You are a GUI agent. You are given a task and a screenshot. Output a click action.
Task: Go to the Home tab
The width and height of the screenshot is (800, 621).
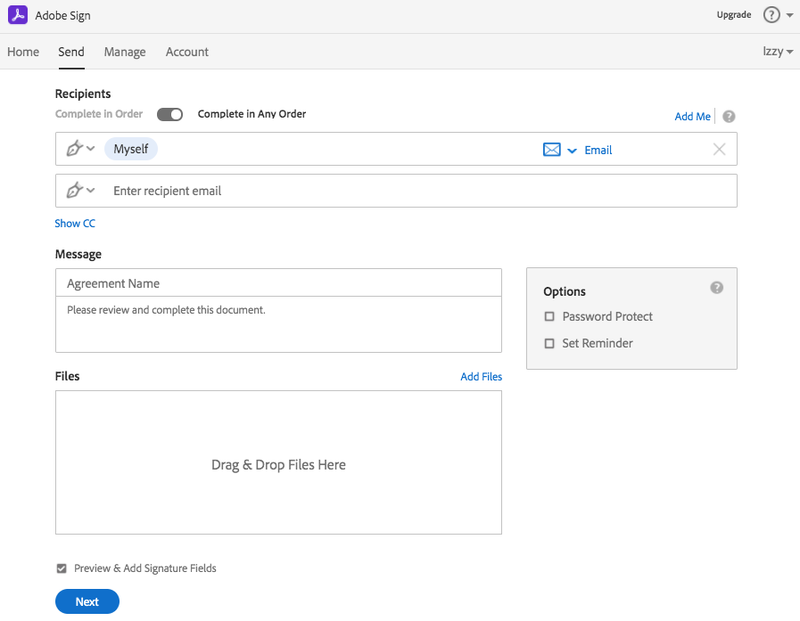tap(23, 52)
